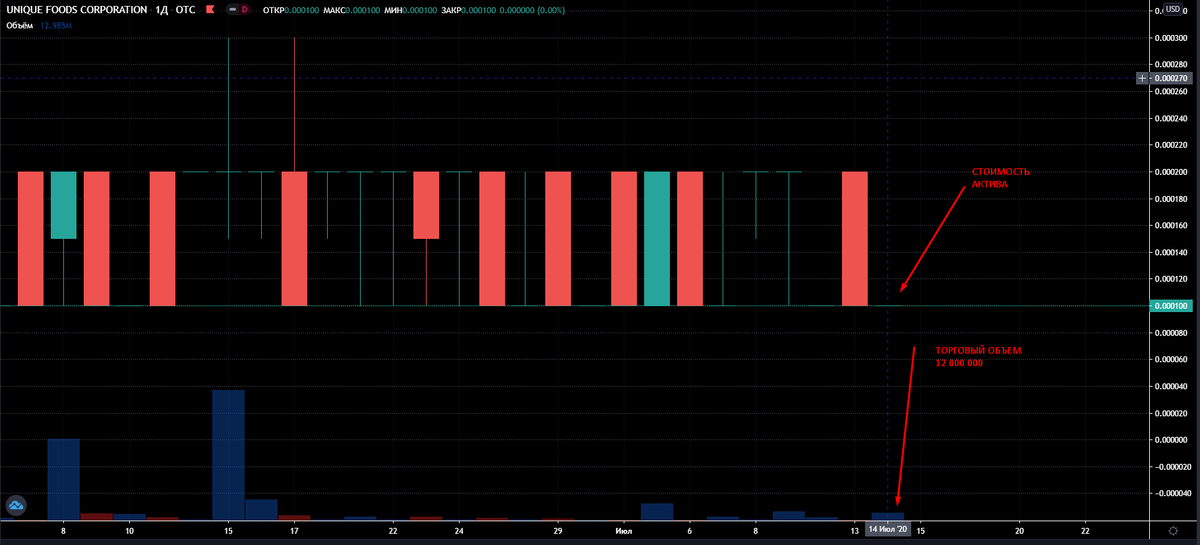Click the red candle with tall upper wick
1200x545 pixels.
point(294,238)
